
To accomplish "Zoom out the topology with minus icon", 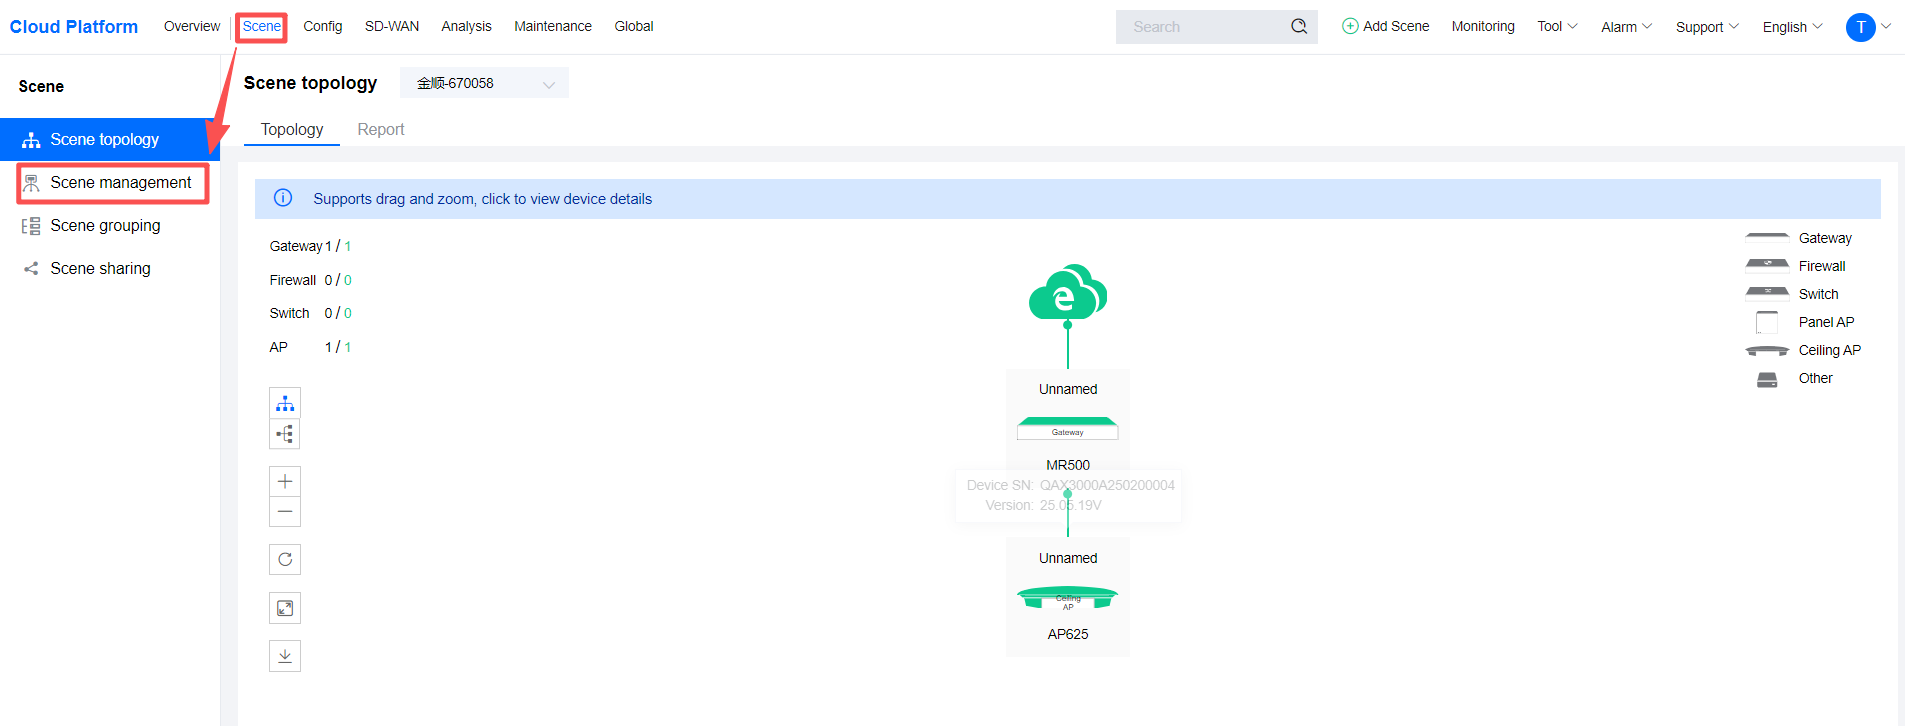I will point(285,512).
